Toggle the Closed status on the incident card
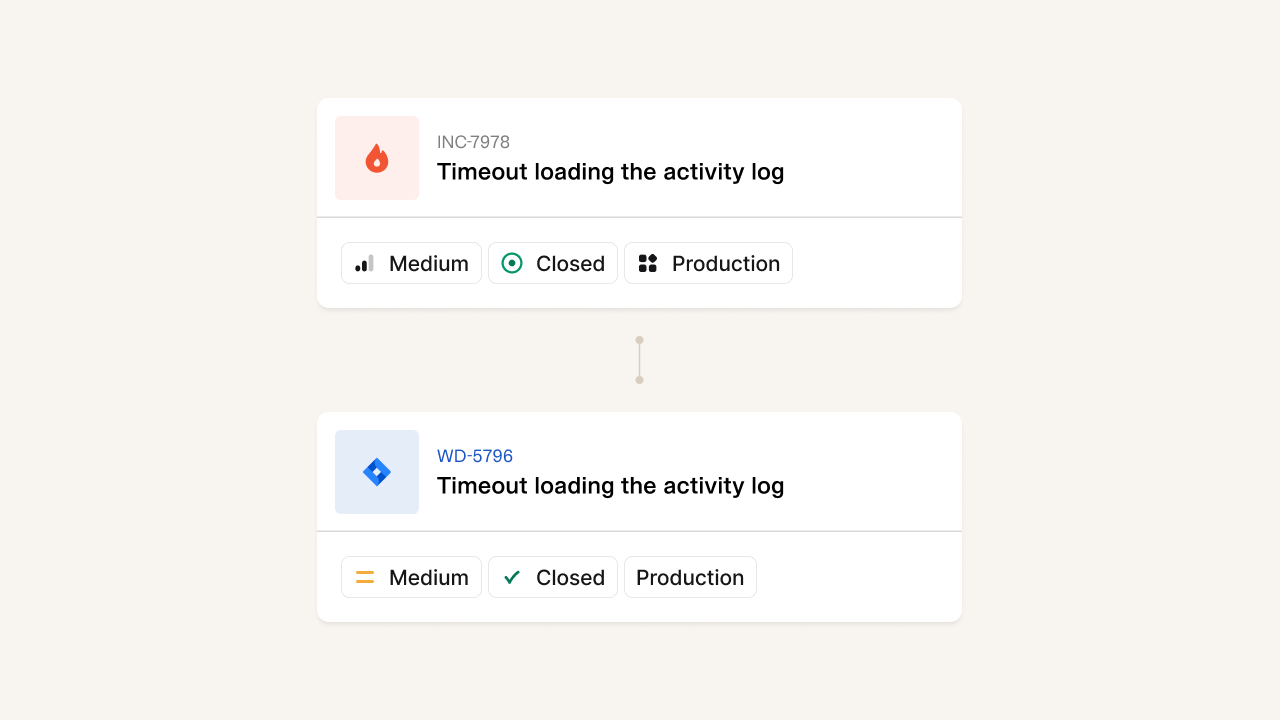The image size is (1280, 720). pyautogui.click(x=552, y=263)
